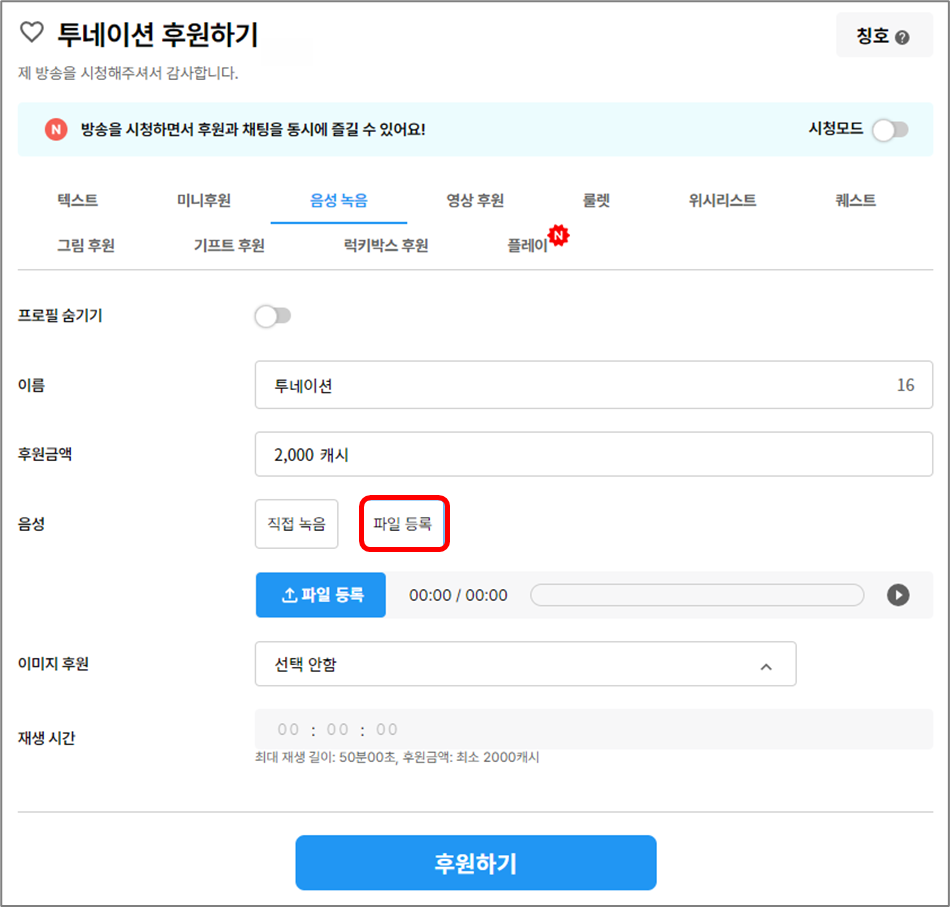
Task: Click the audio progress bar
Action: pyautogui.click(x=697, y=595)
